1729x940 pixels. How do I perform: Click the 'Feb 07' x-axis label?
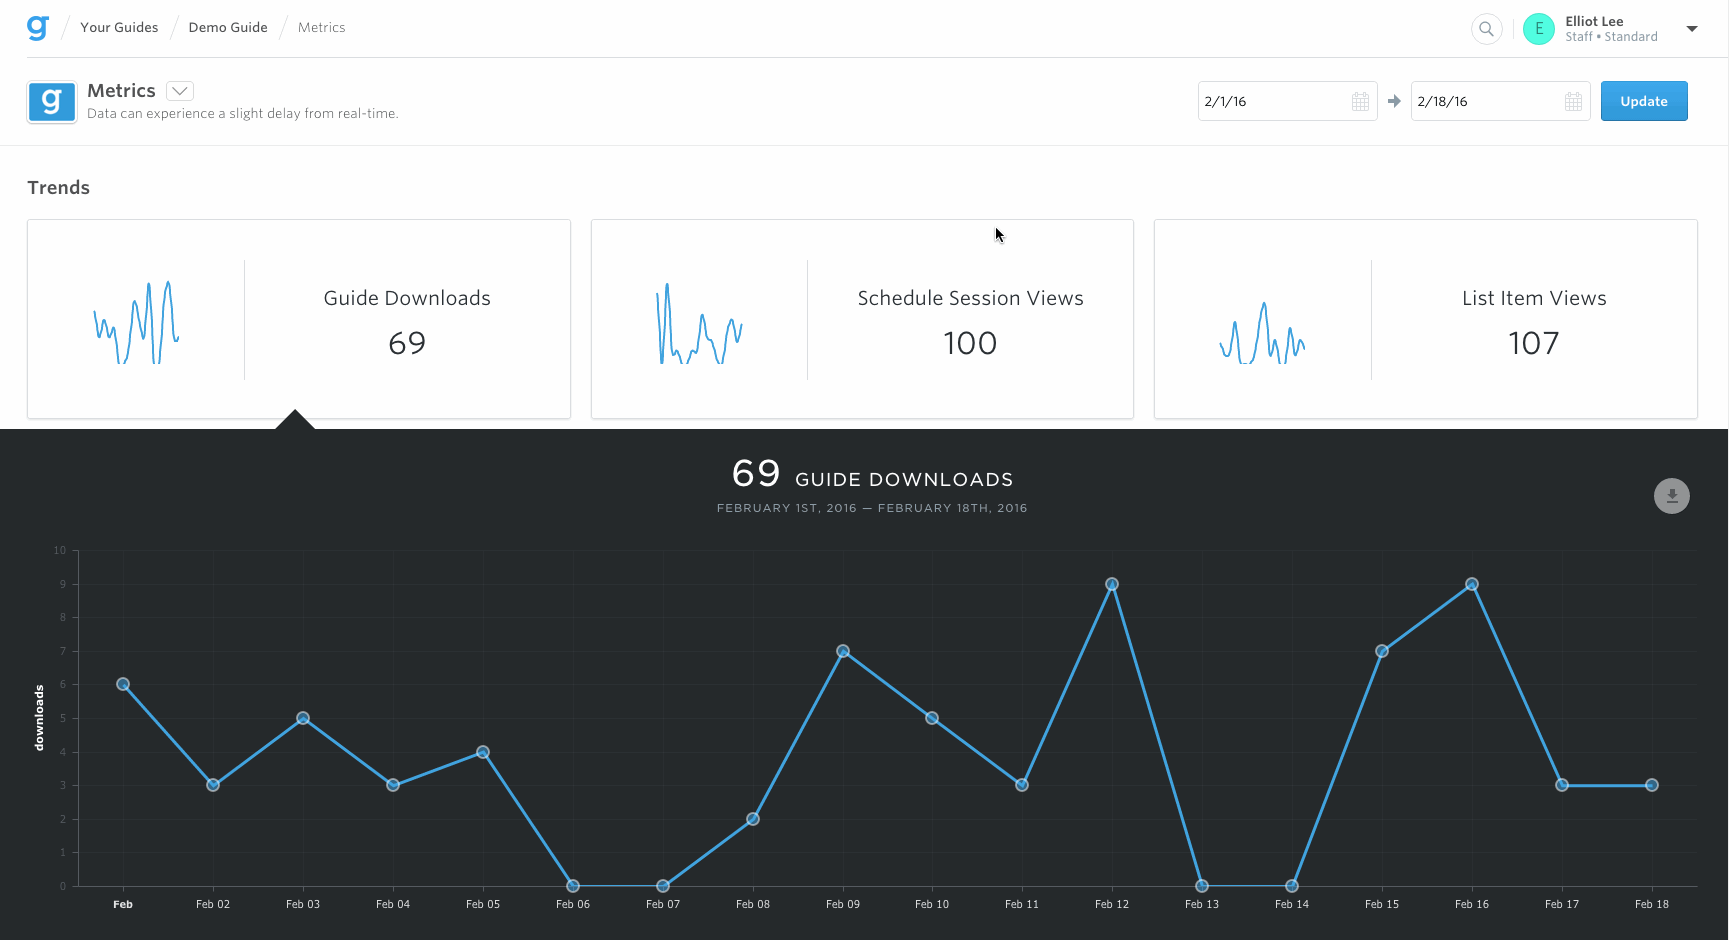pos(663,904)
